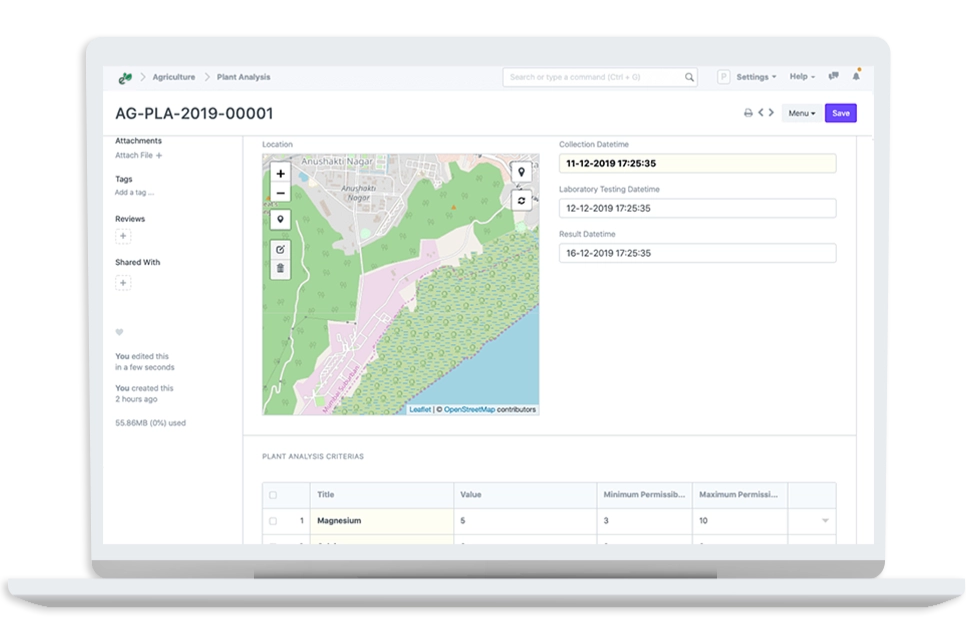Navigate to Plant Analysis breadcrumb

pos(243,77)
